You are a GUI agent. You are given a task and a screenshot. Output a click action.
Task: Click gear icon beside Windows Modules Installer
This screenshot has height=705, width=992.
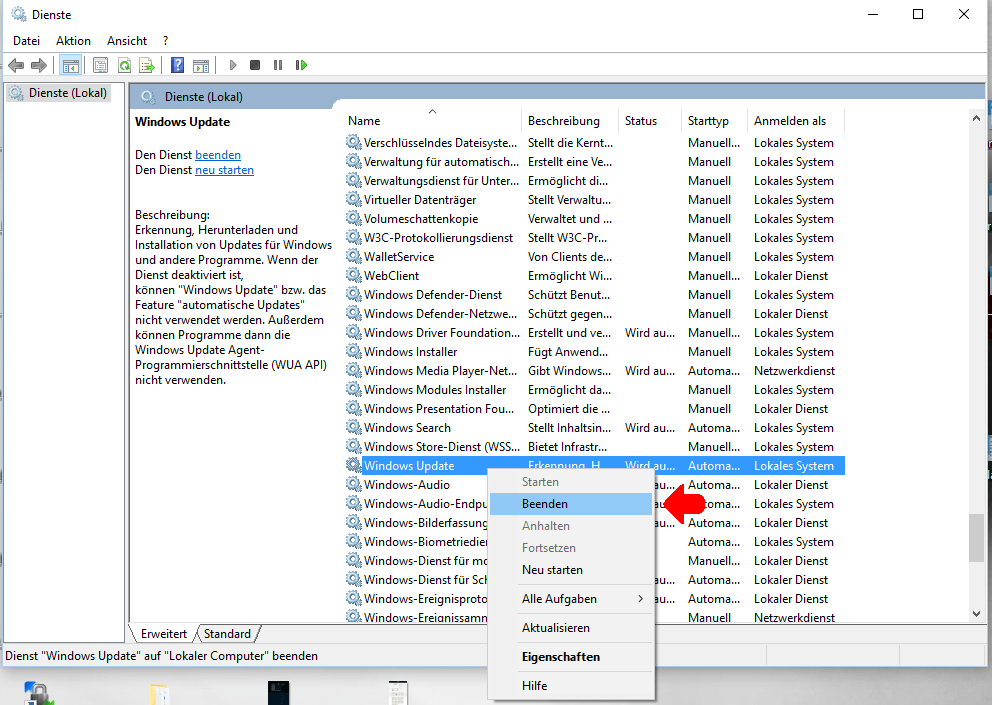[x=354, y=389]
